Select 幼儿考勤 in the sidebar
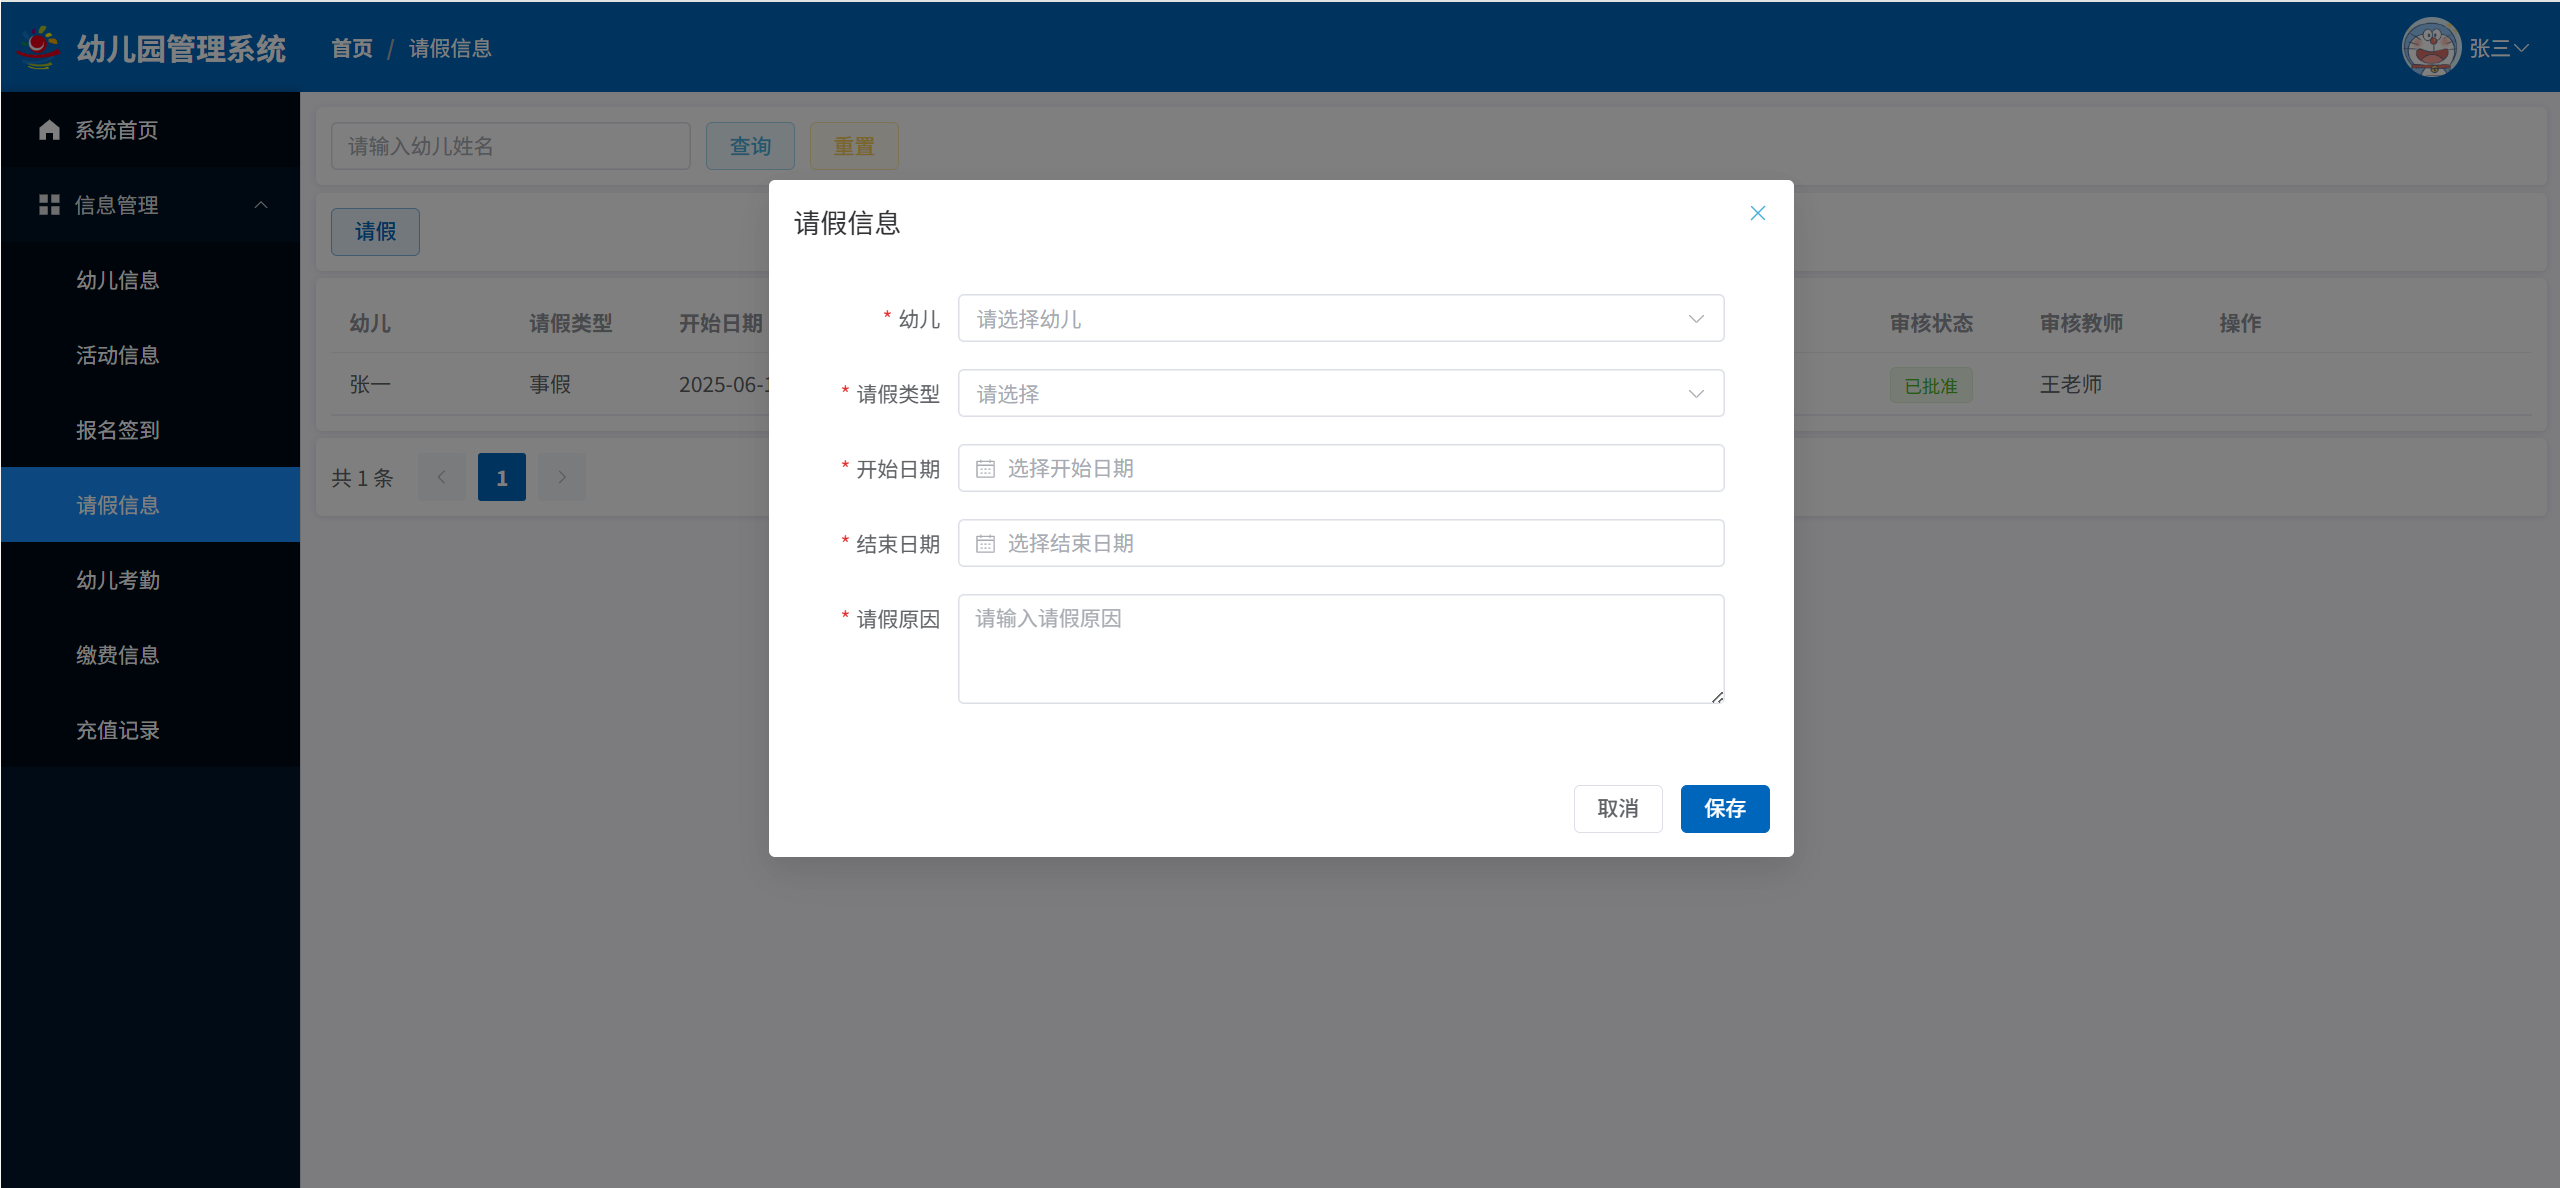This screenshot has width=2560, height=1188. click(118, 580)
